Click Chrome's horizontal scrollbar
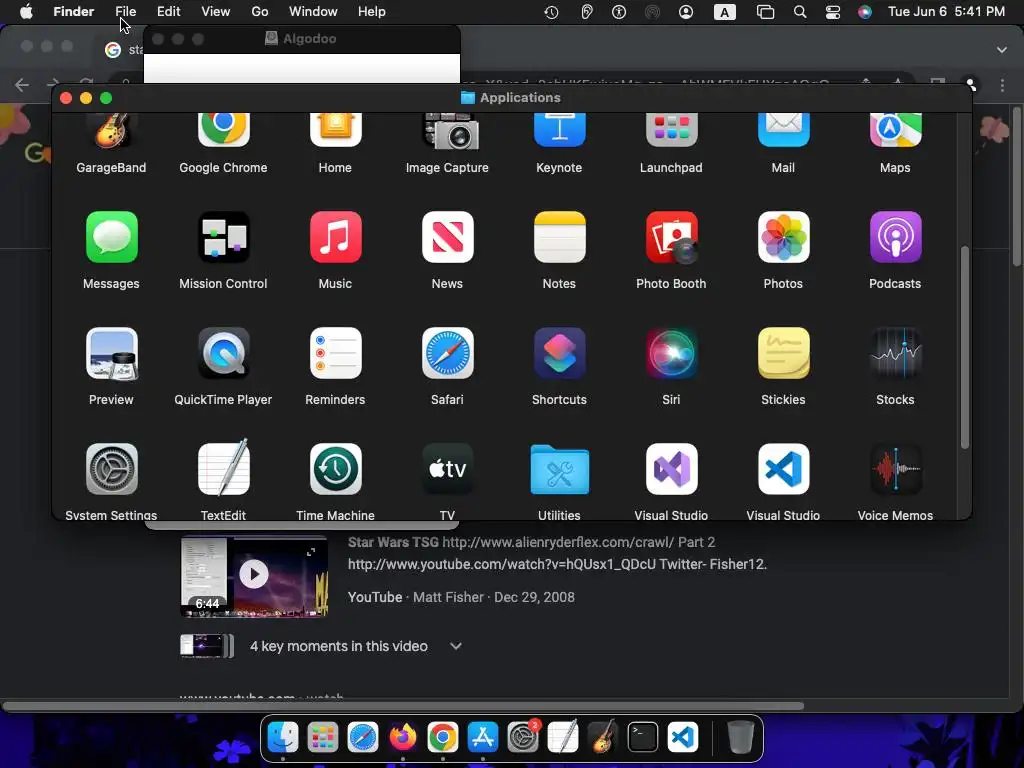Screen dimensions: 1024x768 click(403, 706)
